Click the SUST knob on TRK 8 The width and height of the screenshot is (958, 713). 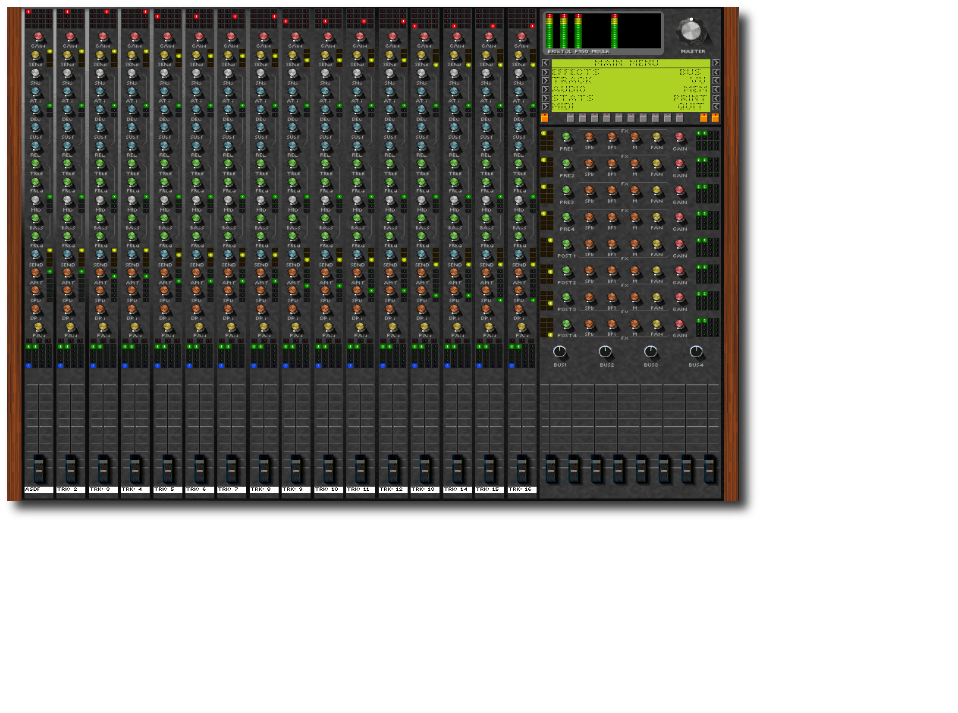coord(261,128)
